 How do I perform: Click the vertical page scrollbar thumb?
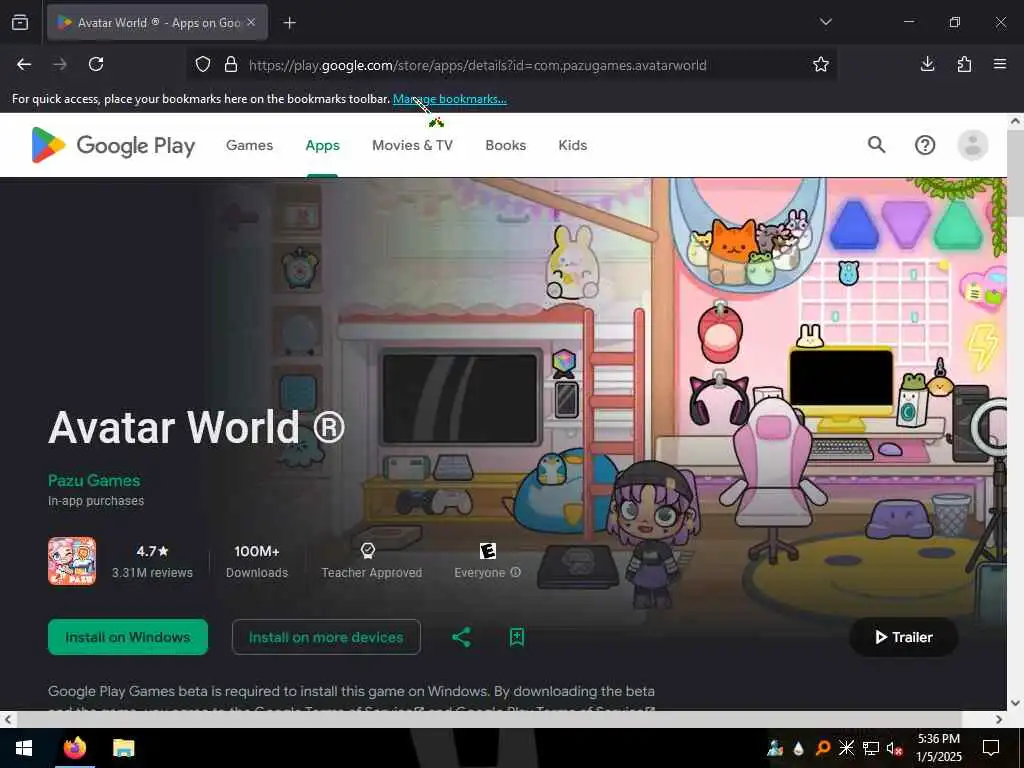[x=1016, y=174]
